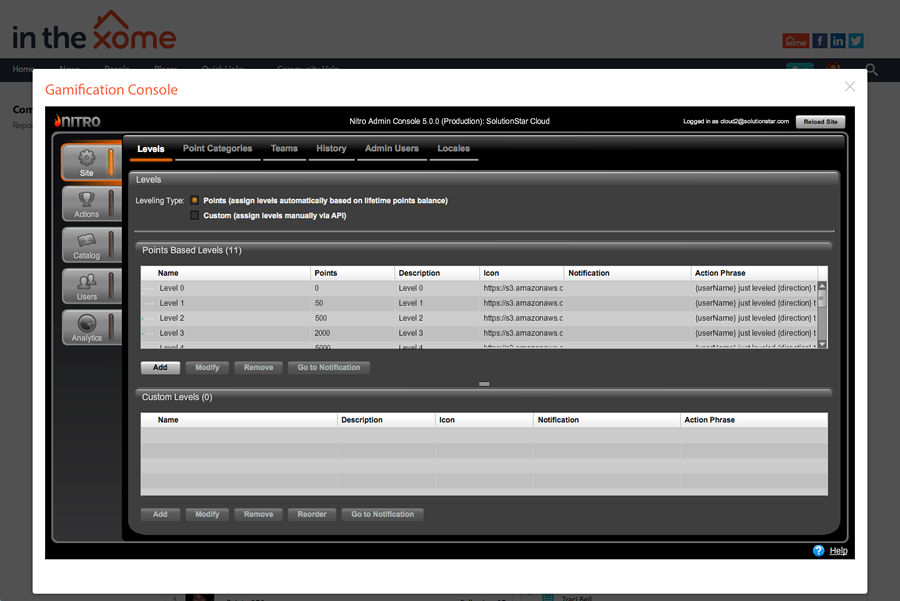The width and height of the screenshot is (900, 601).
Task: Click the 'Gamification Console' dialog title
Action: point(111,90)
